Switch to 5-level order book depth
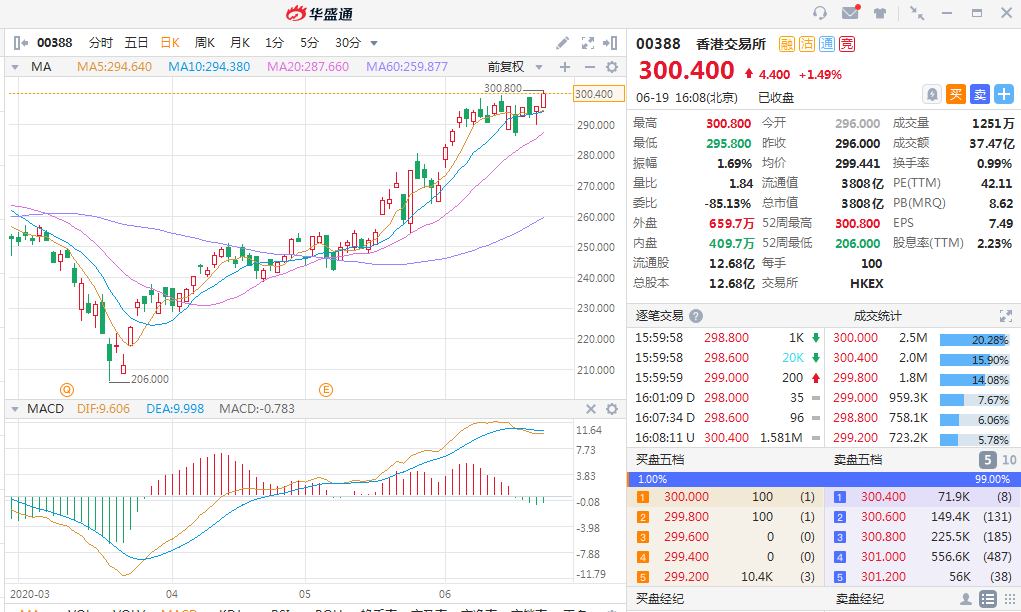Viewport: 1021px width, 612px height. (987, 460)
